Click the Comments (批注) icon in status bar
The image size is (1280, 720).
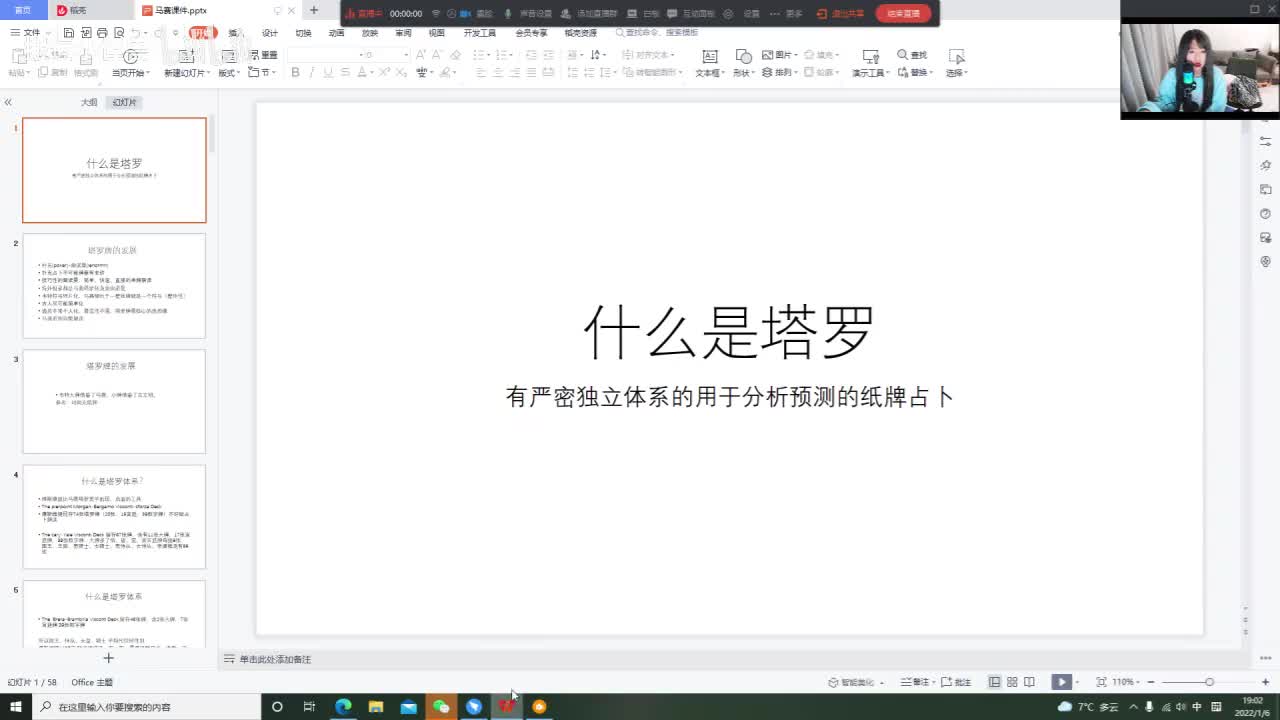(956, 682)
